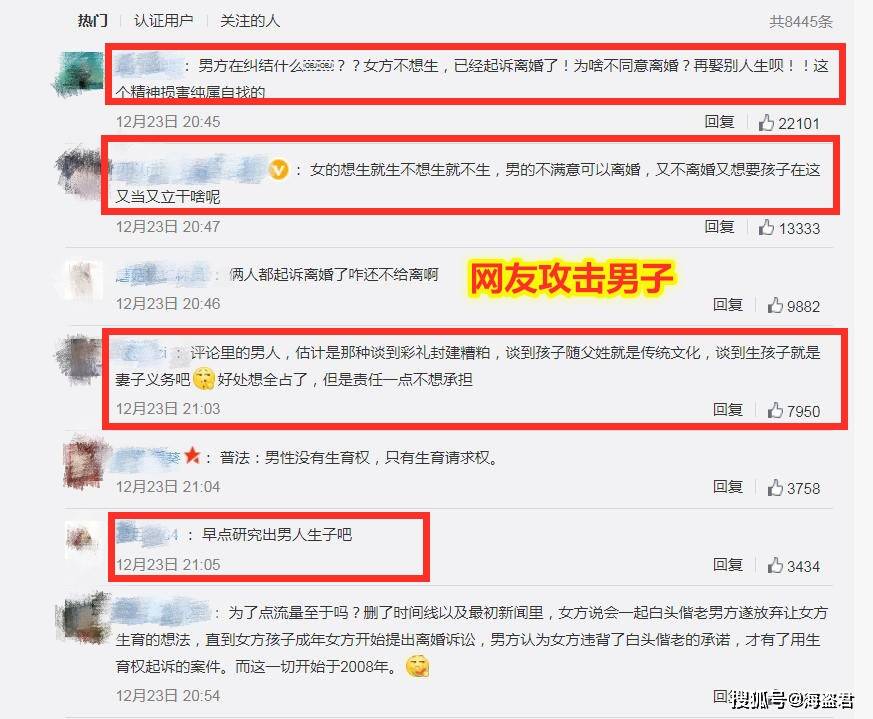
Task: Switch to the 热门 tab
Action: point(92,21)
